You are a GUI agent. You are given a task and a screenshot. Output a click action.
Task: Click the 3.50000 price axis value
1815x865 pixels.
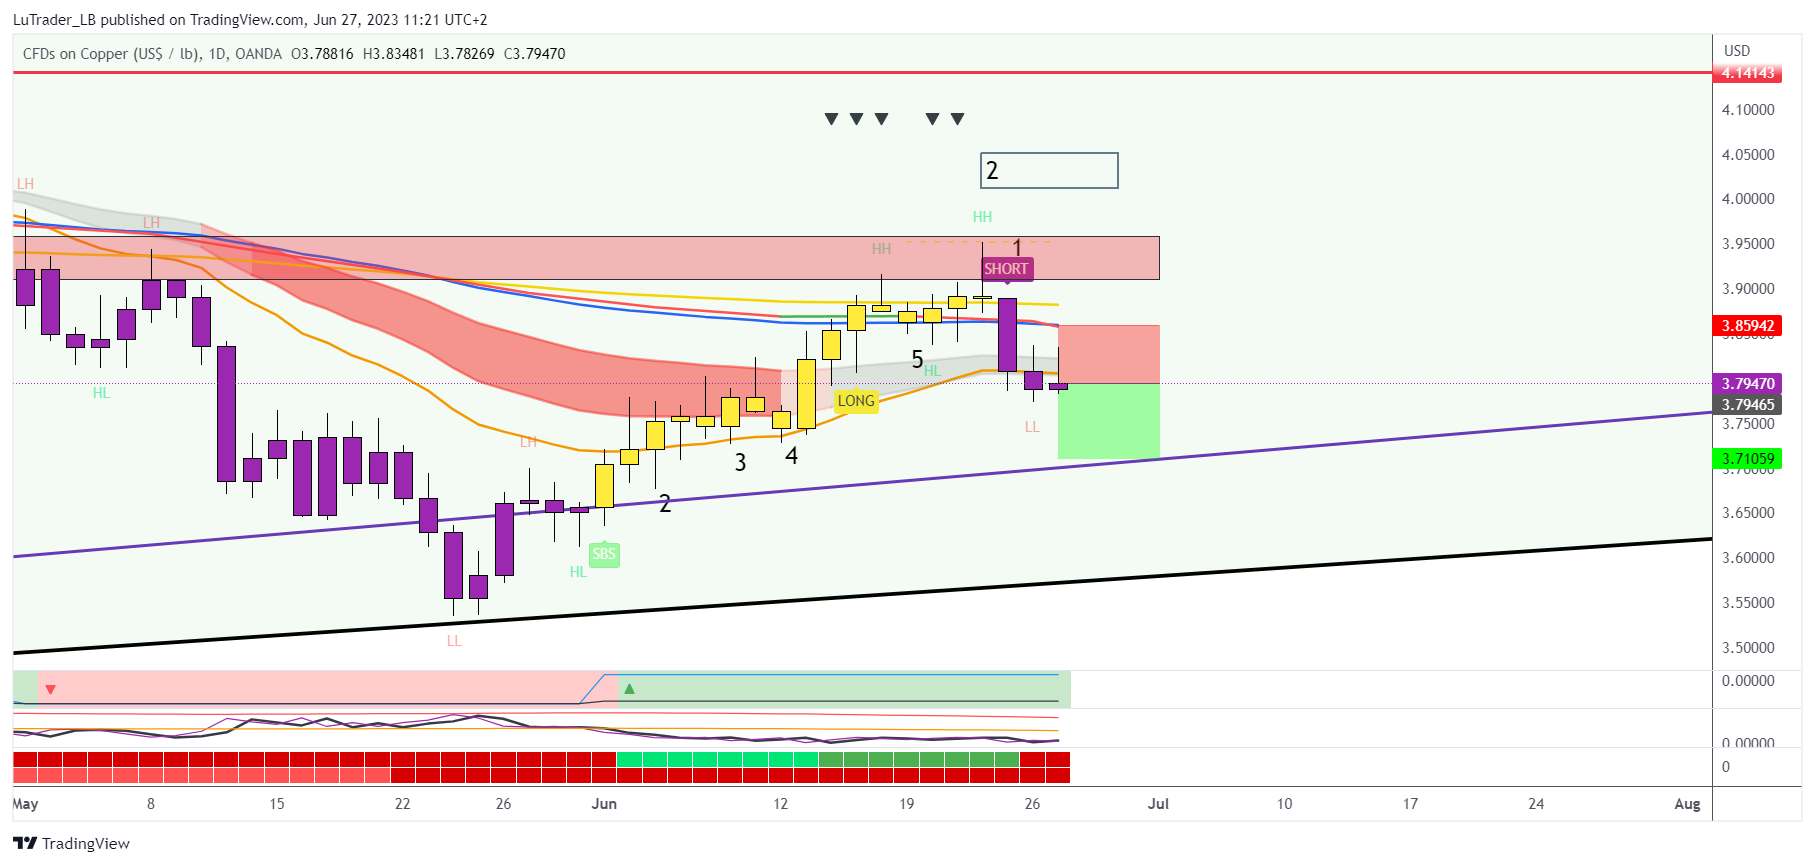point(1748,648)
